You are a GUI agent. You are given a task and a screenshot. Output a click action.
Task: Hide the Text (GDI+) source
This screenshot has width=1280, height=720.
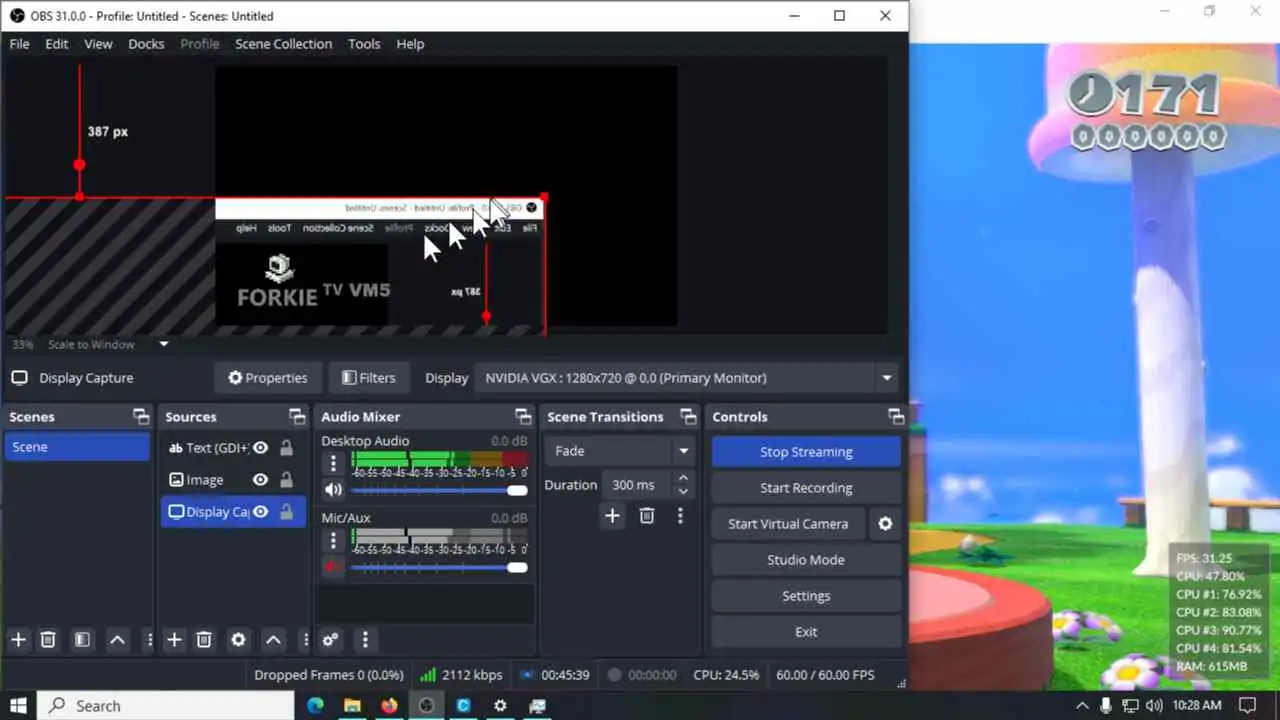(261, 448)
